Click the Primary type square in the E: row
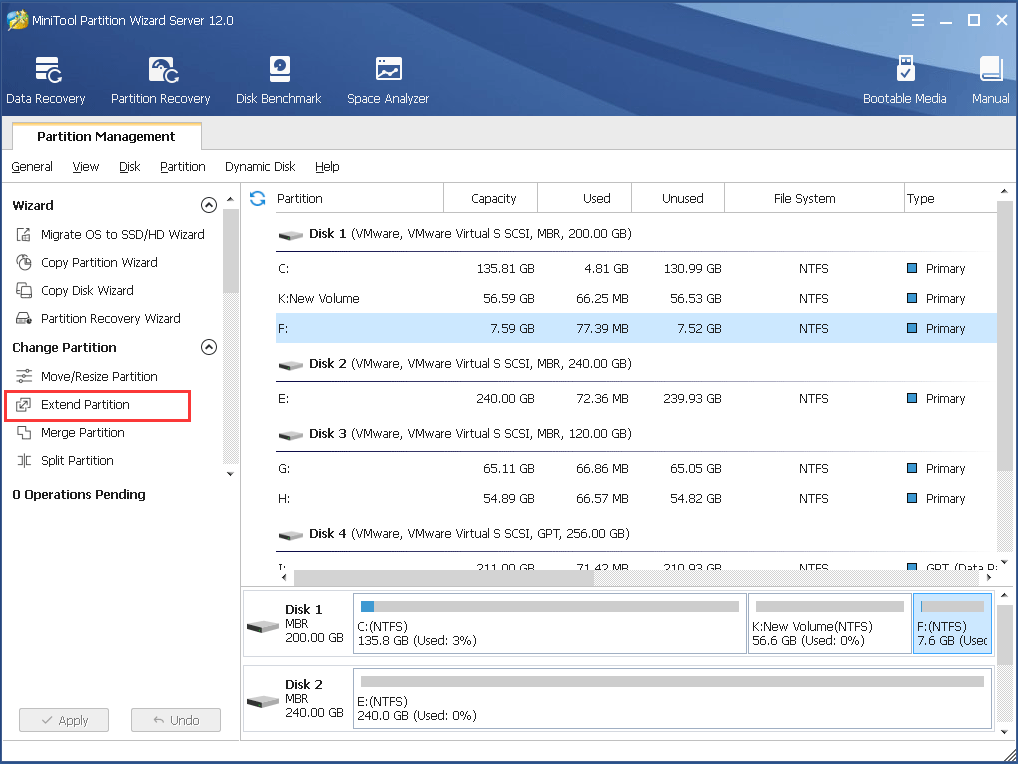1018x764 pixels. pos(912,398)
